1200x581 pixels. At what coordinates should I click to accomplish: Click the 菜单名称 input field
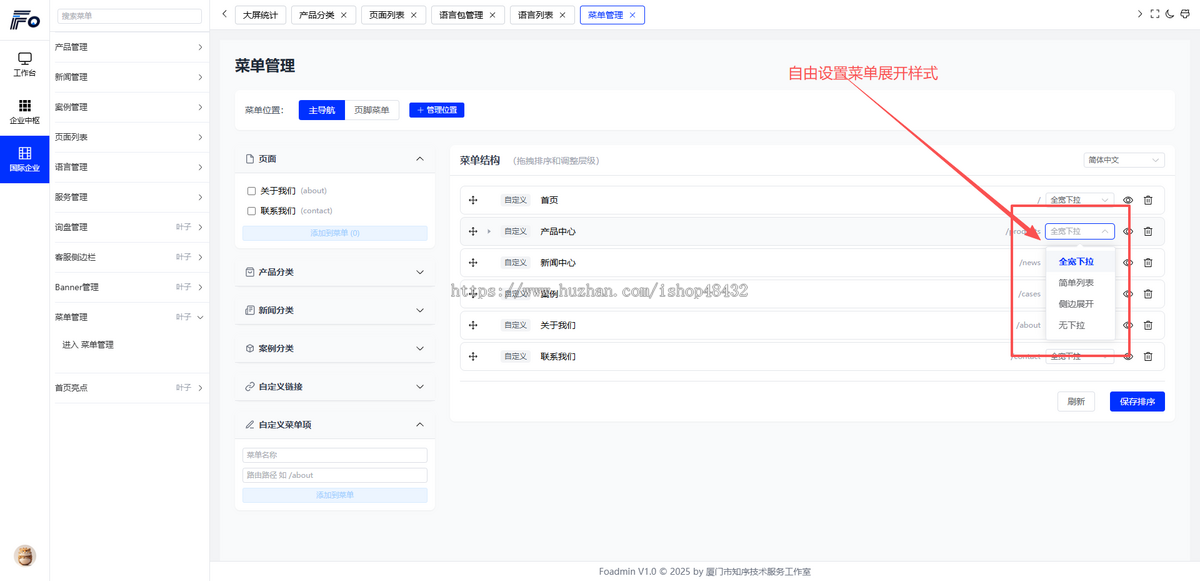click(335, 455)
